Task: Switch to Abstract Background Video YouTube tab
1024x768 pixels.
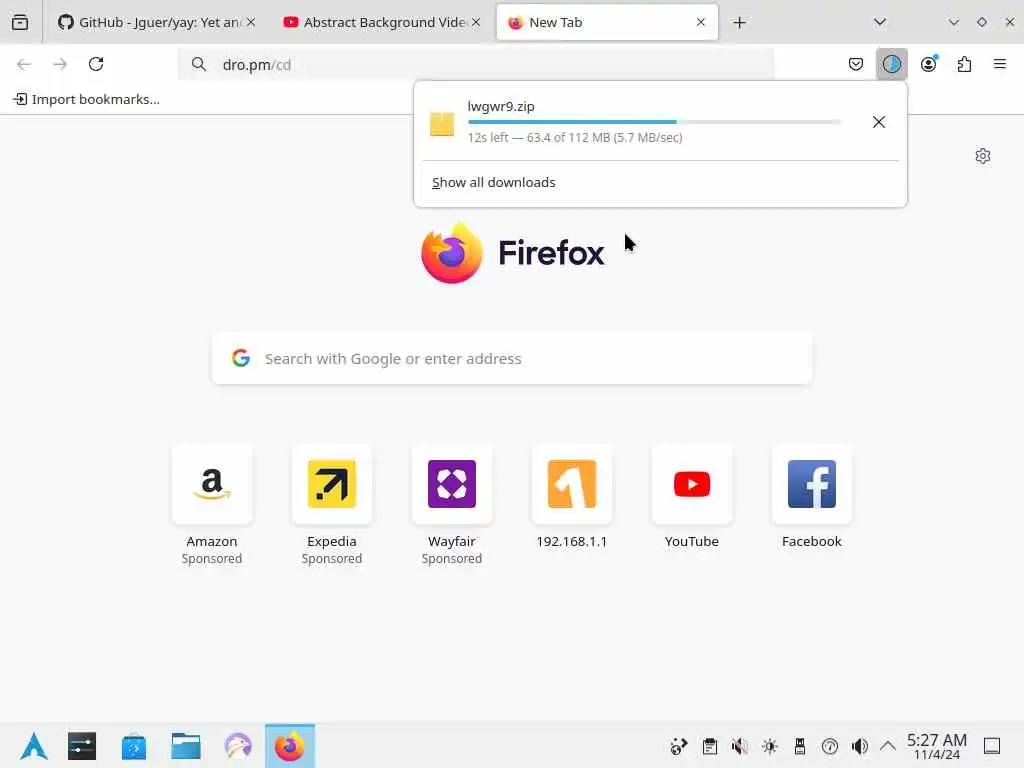Action: tap(383, 22)
